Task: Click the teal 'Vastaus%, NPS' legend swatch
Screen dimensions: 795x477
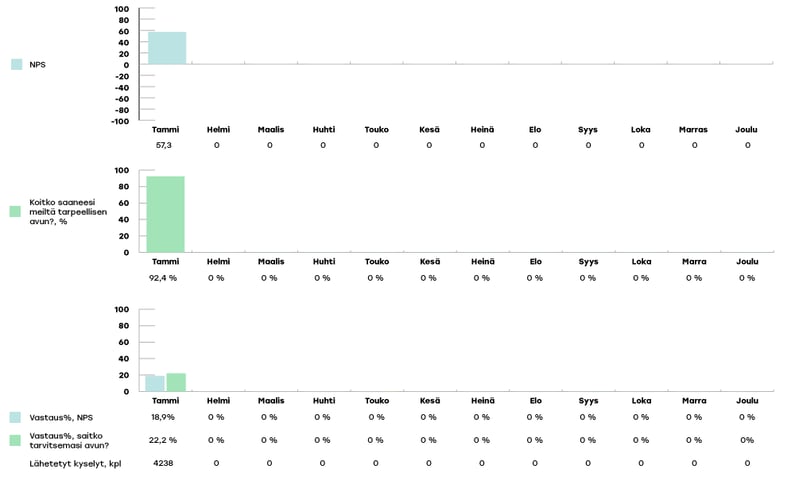Action: click(16, 417)
